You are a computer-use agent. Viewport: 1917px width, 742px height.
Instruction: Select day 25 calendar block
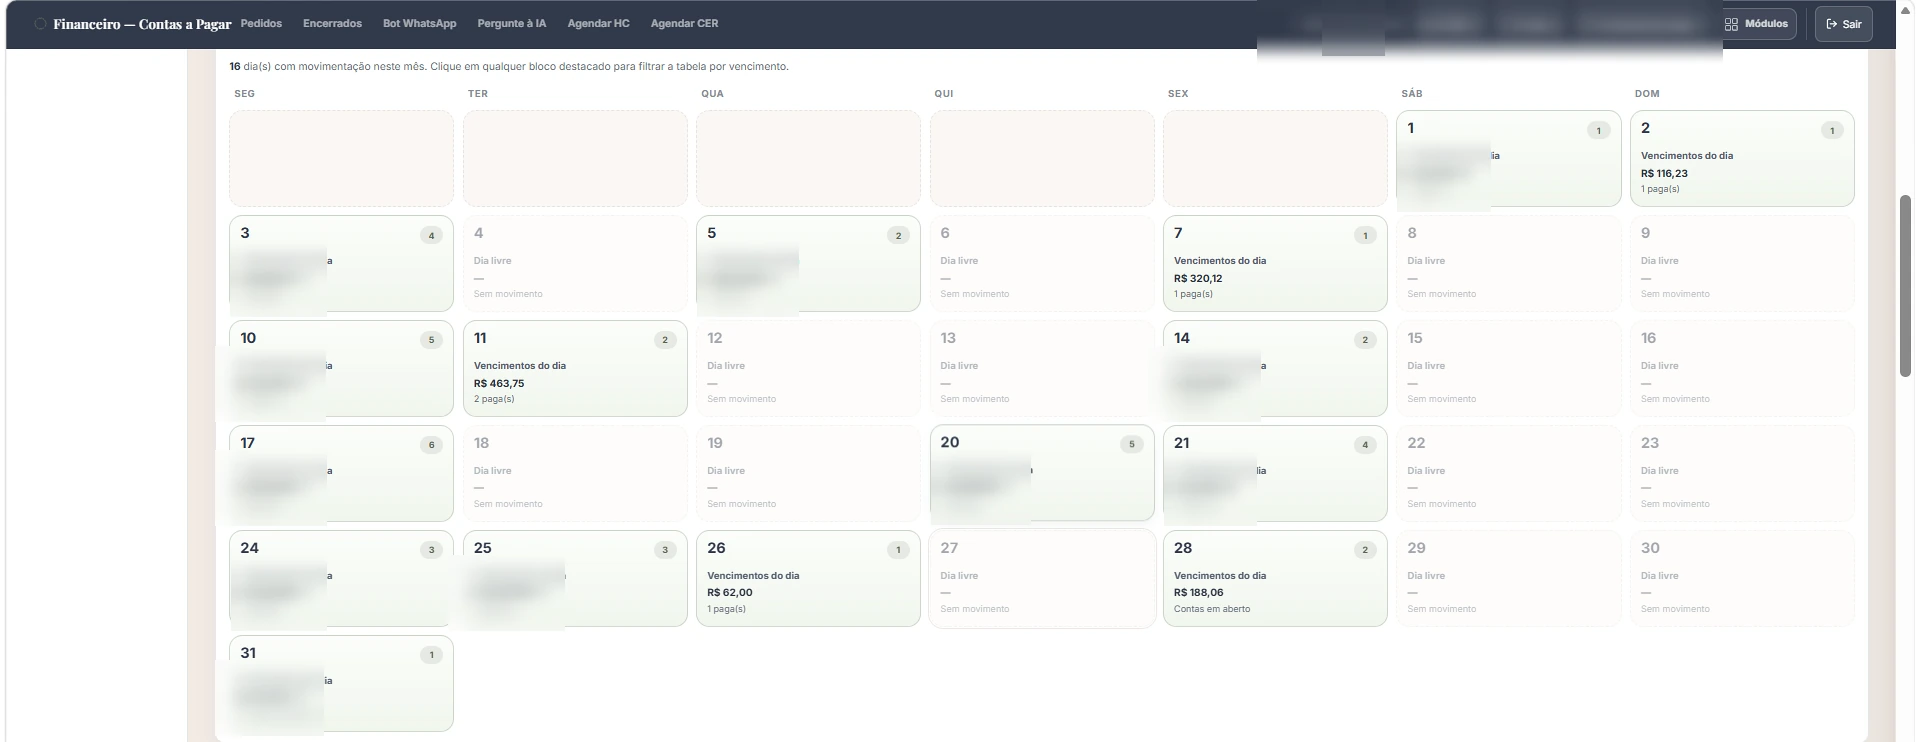pos(575,578)
